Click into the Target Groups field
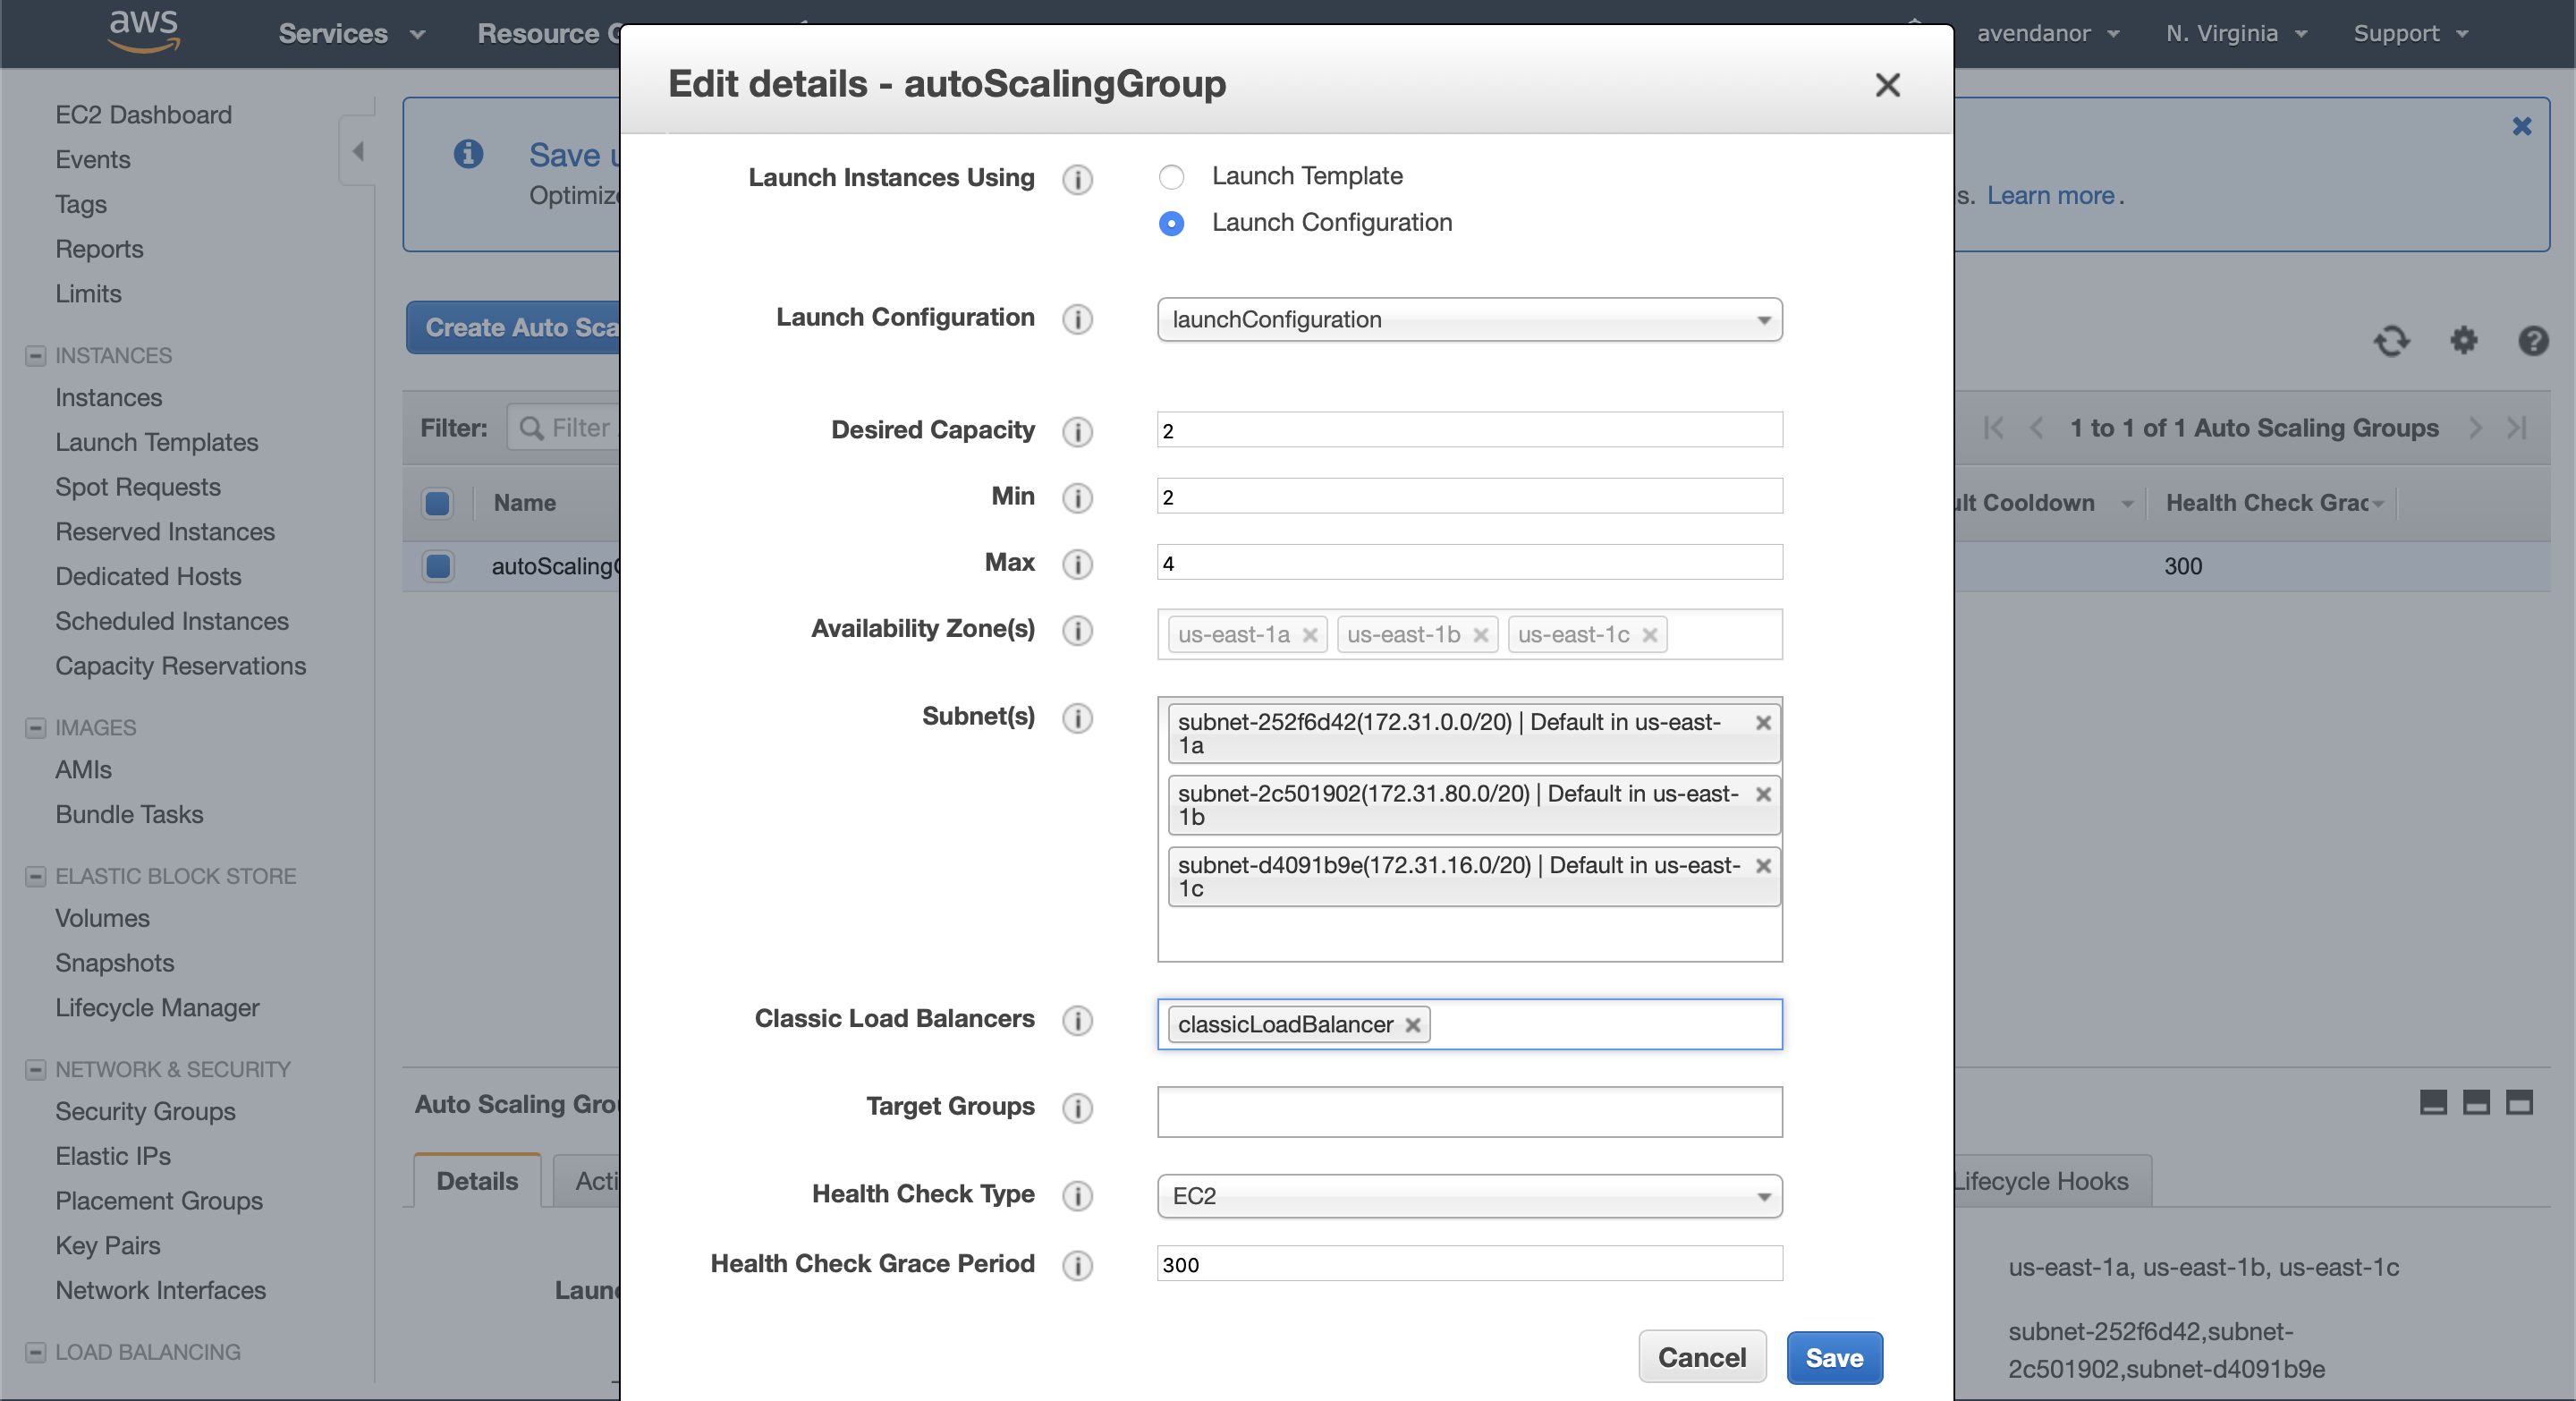The width and height of the screenshot is (2576, 1401). (x=1468, y=1111)
